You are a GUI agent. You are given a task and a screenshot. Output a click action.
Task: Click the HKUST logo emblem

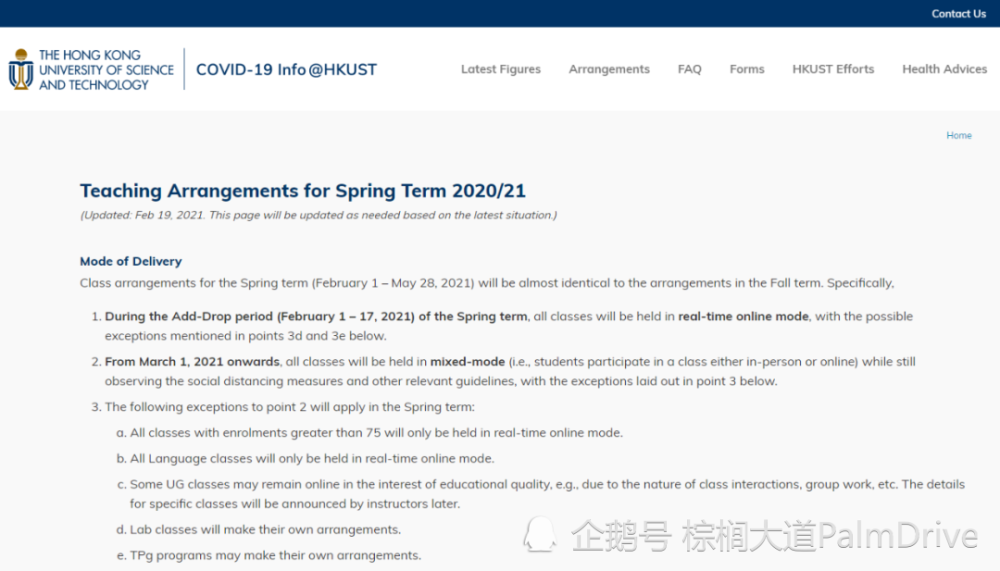pyautogui.click(x=21, y=69)
